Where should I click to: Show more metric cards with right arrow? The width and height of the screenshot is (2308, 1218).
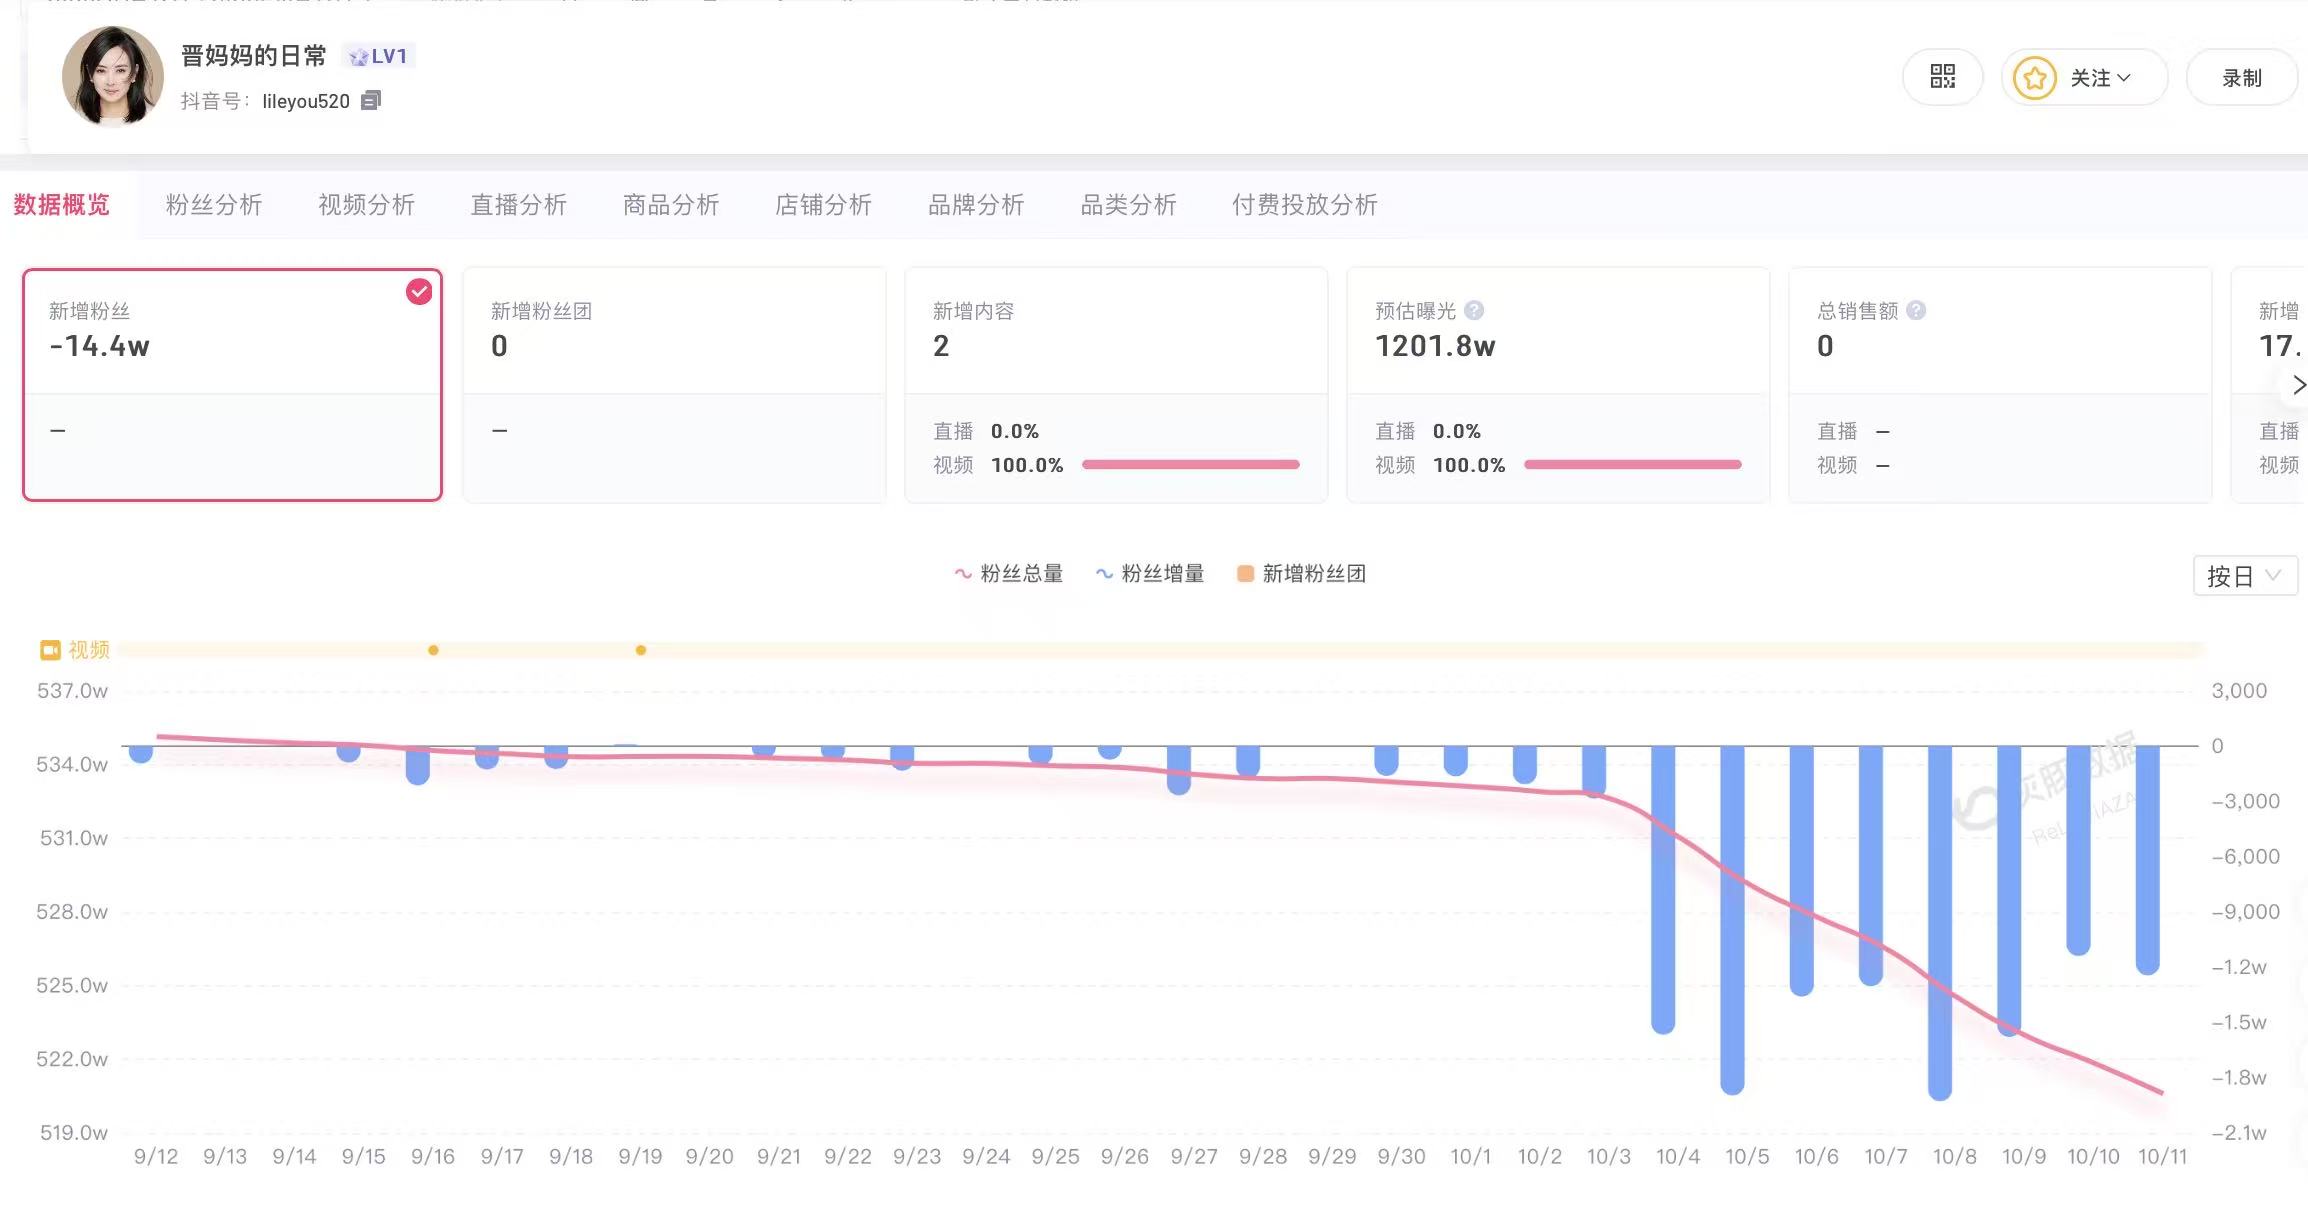2297,385
